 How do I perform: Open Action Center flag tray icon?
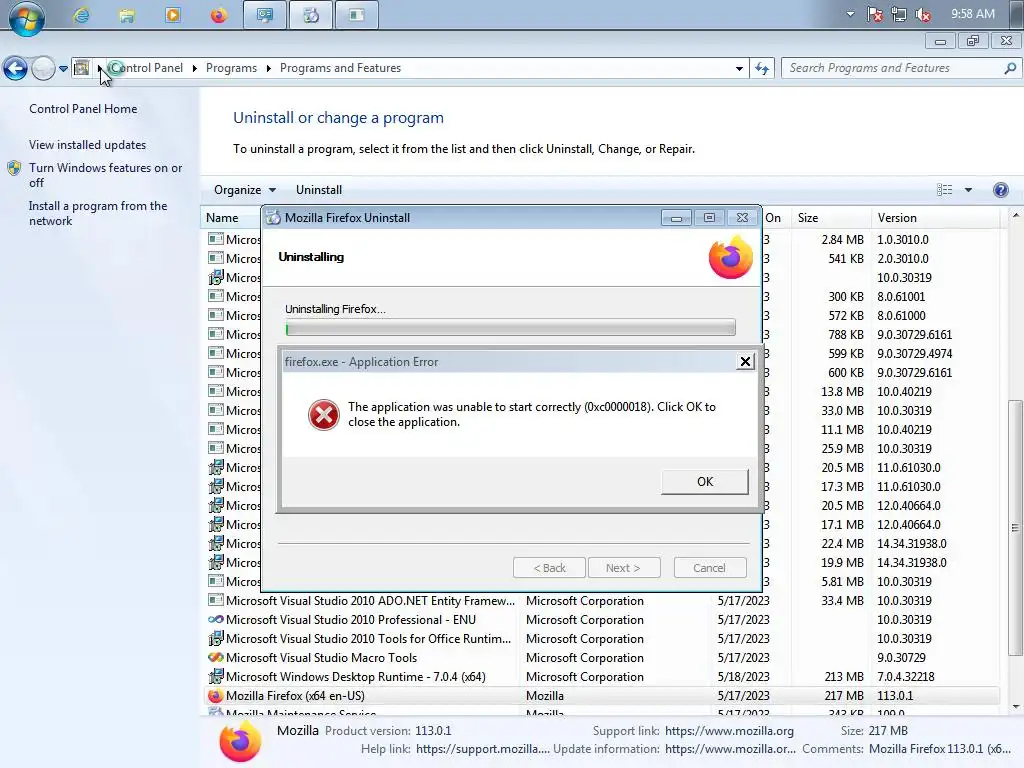[x=875, y=14]
